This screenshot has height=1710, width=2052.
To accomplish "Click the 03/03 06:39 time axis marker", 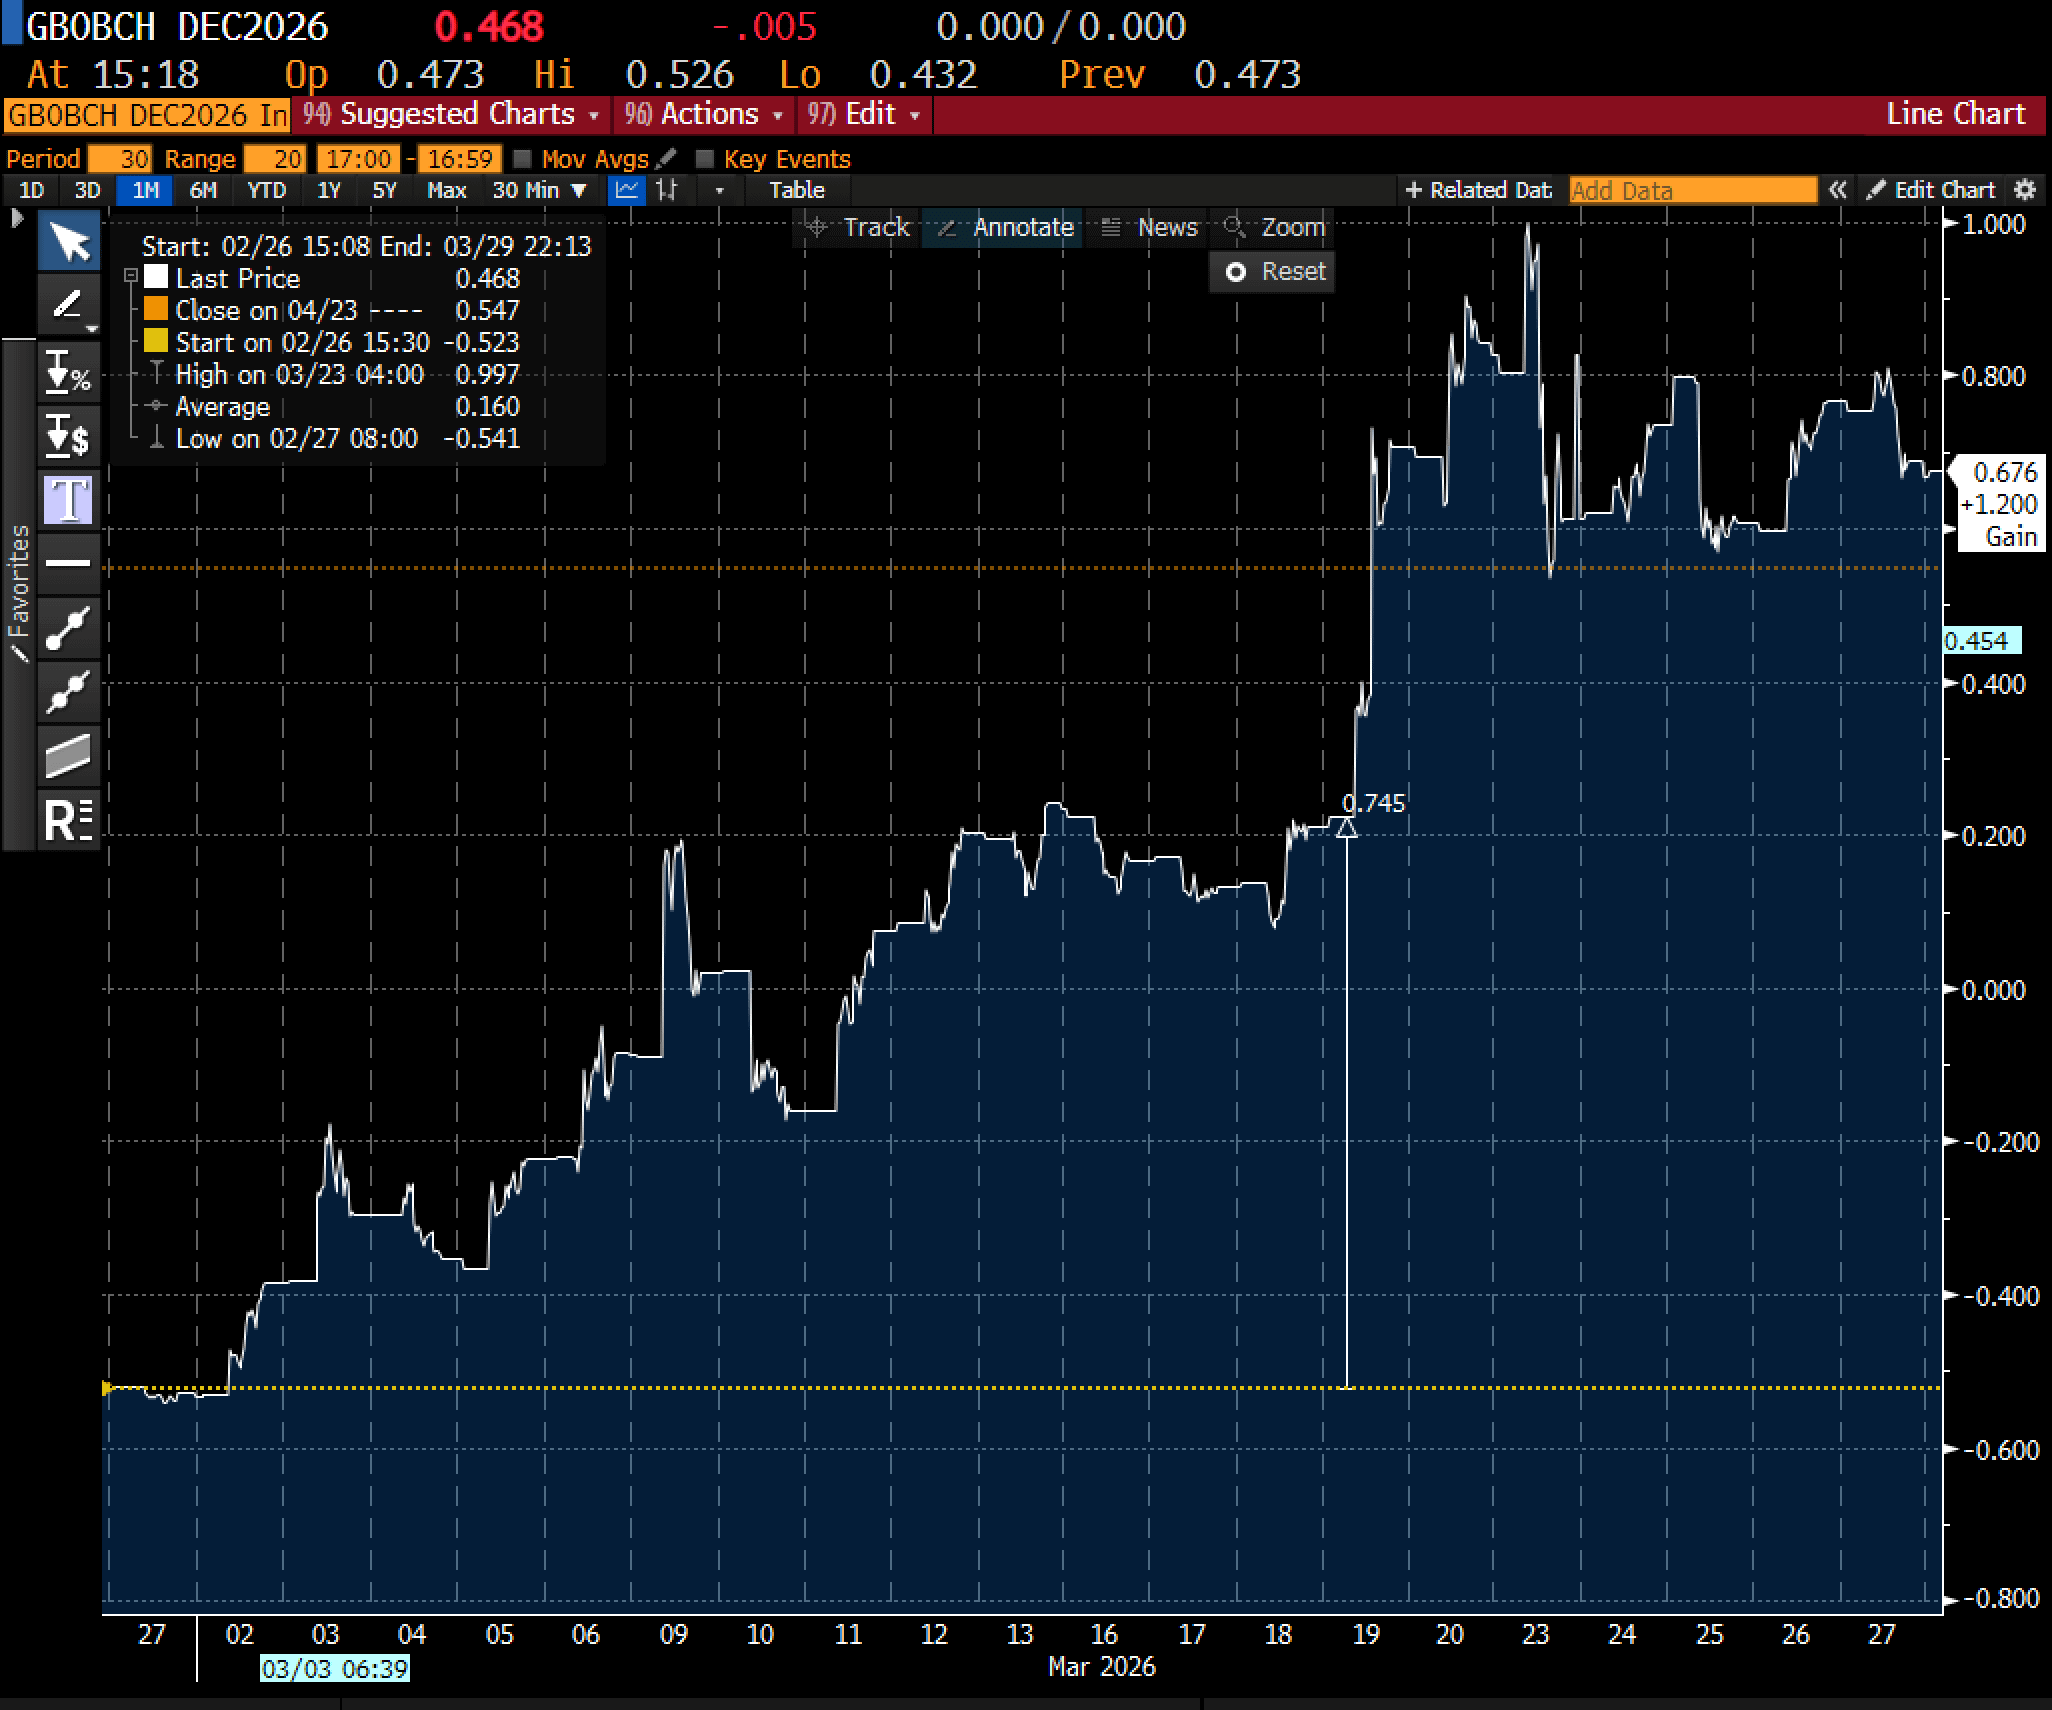I will coord(334,1668).
